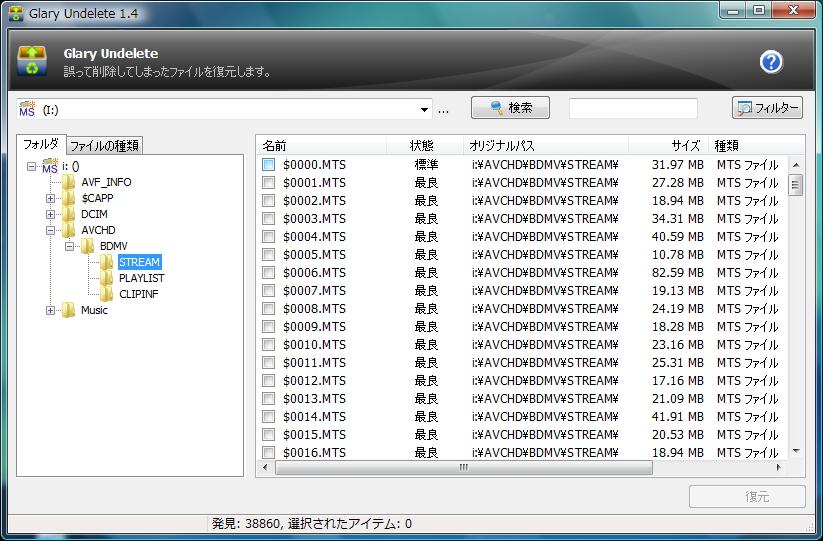Expand the DCIM folder node
The height and width of the screenshot is (541, 823).
point(50,214)
